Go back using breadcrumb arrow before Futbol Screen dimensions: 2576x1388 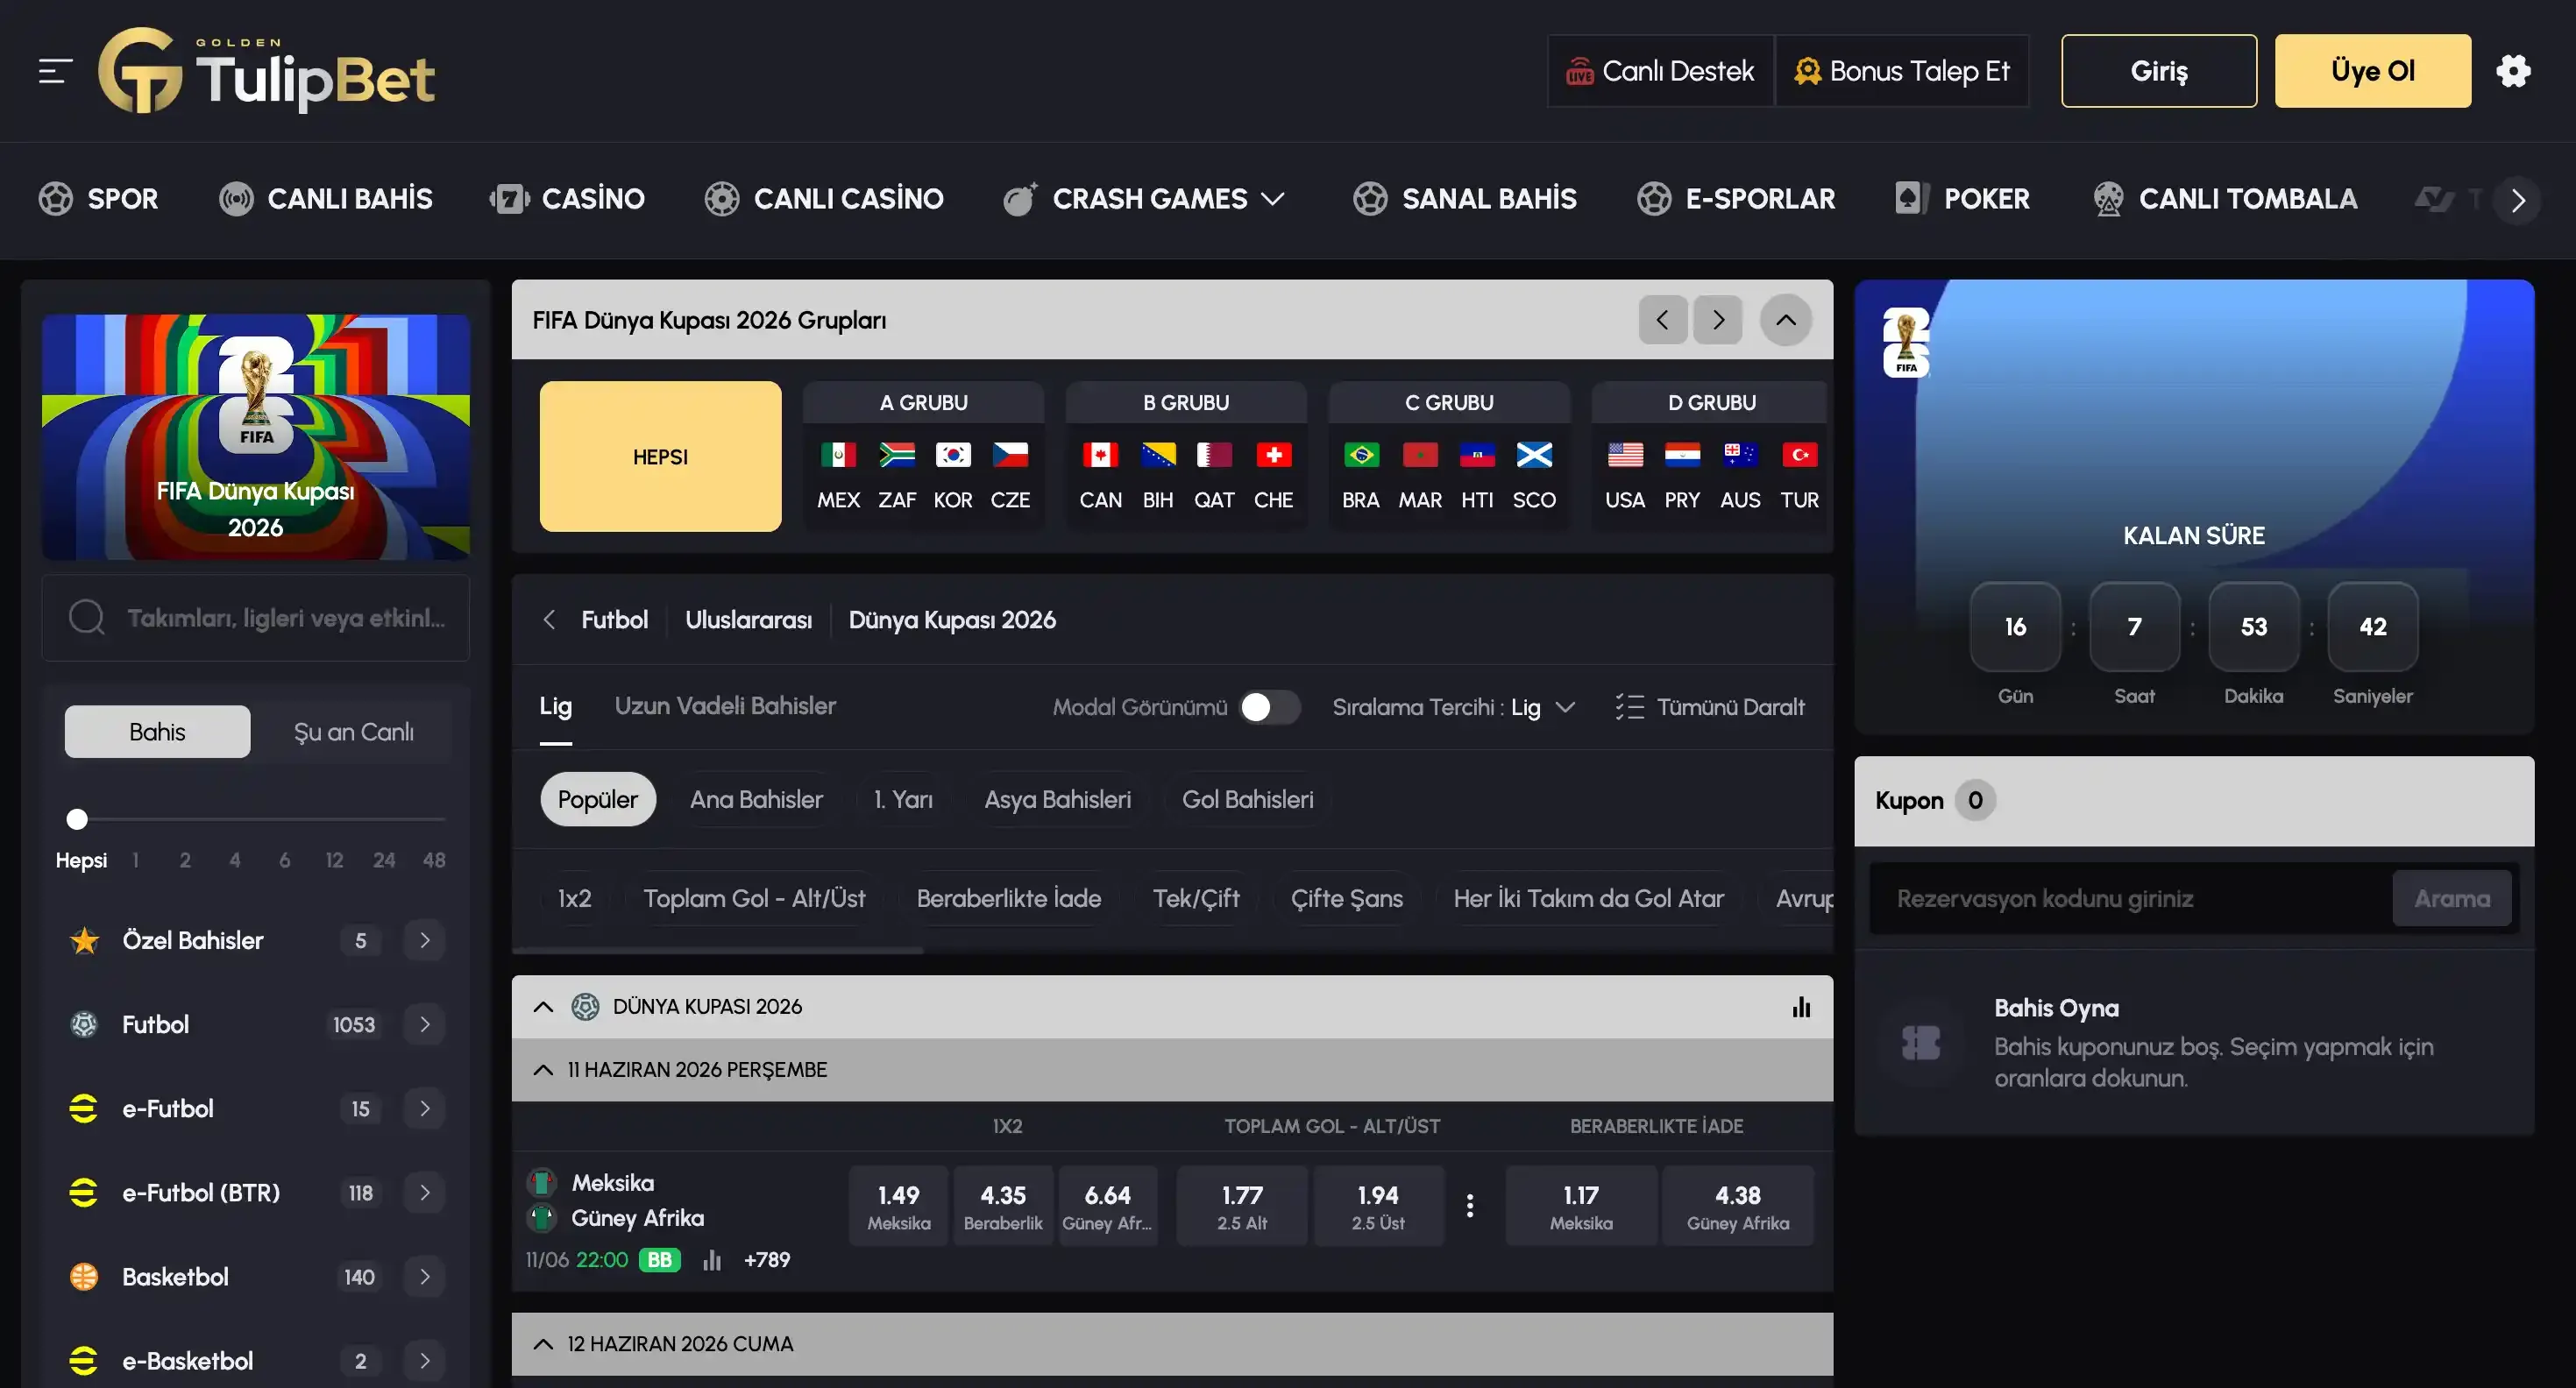[549, 620]
